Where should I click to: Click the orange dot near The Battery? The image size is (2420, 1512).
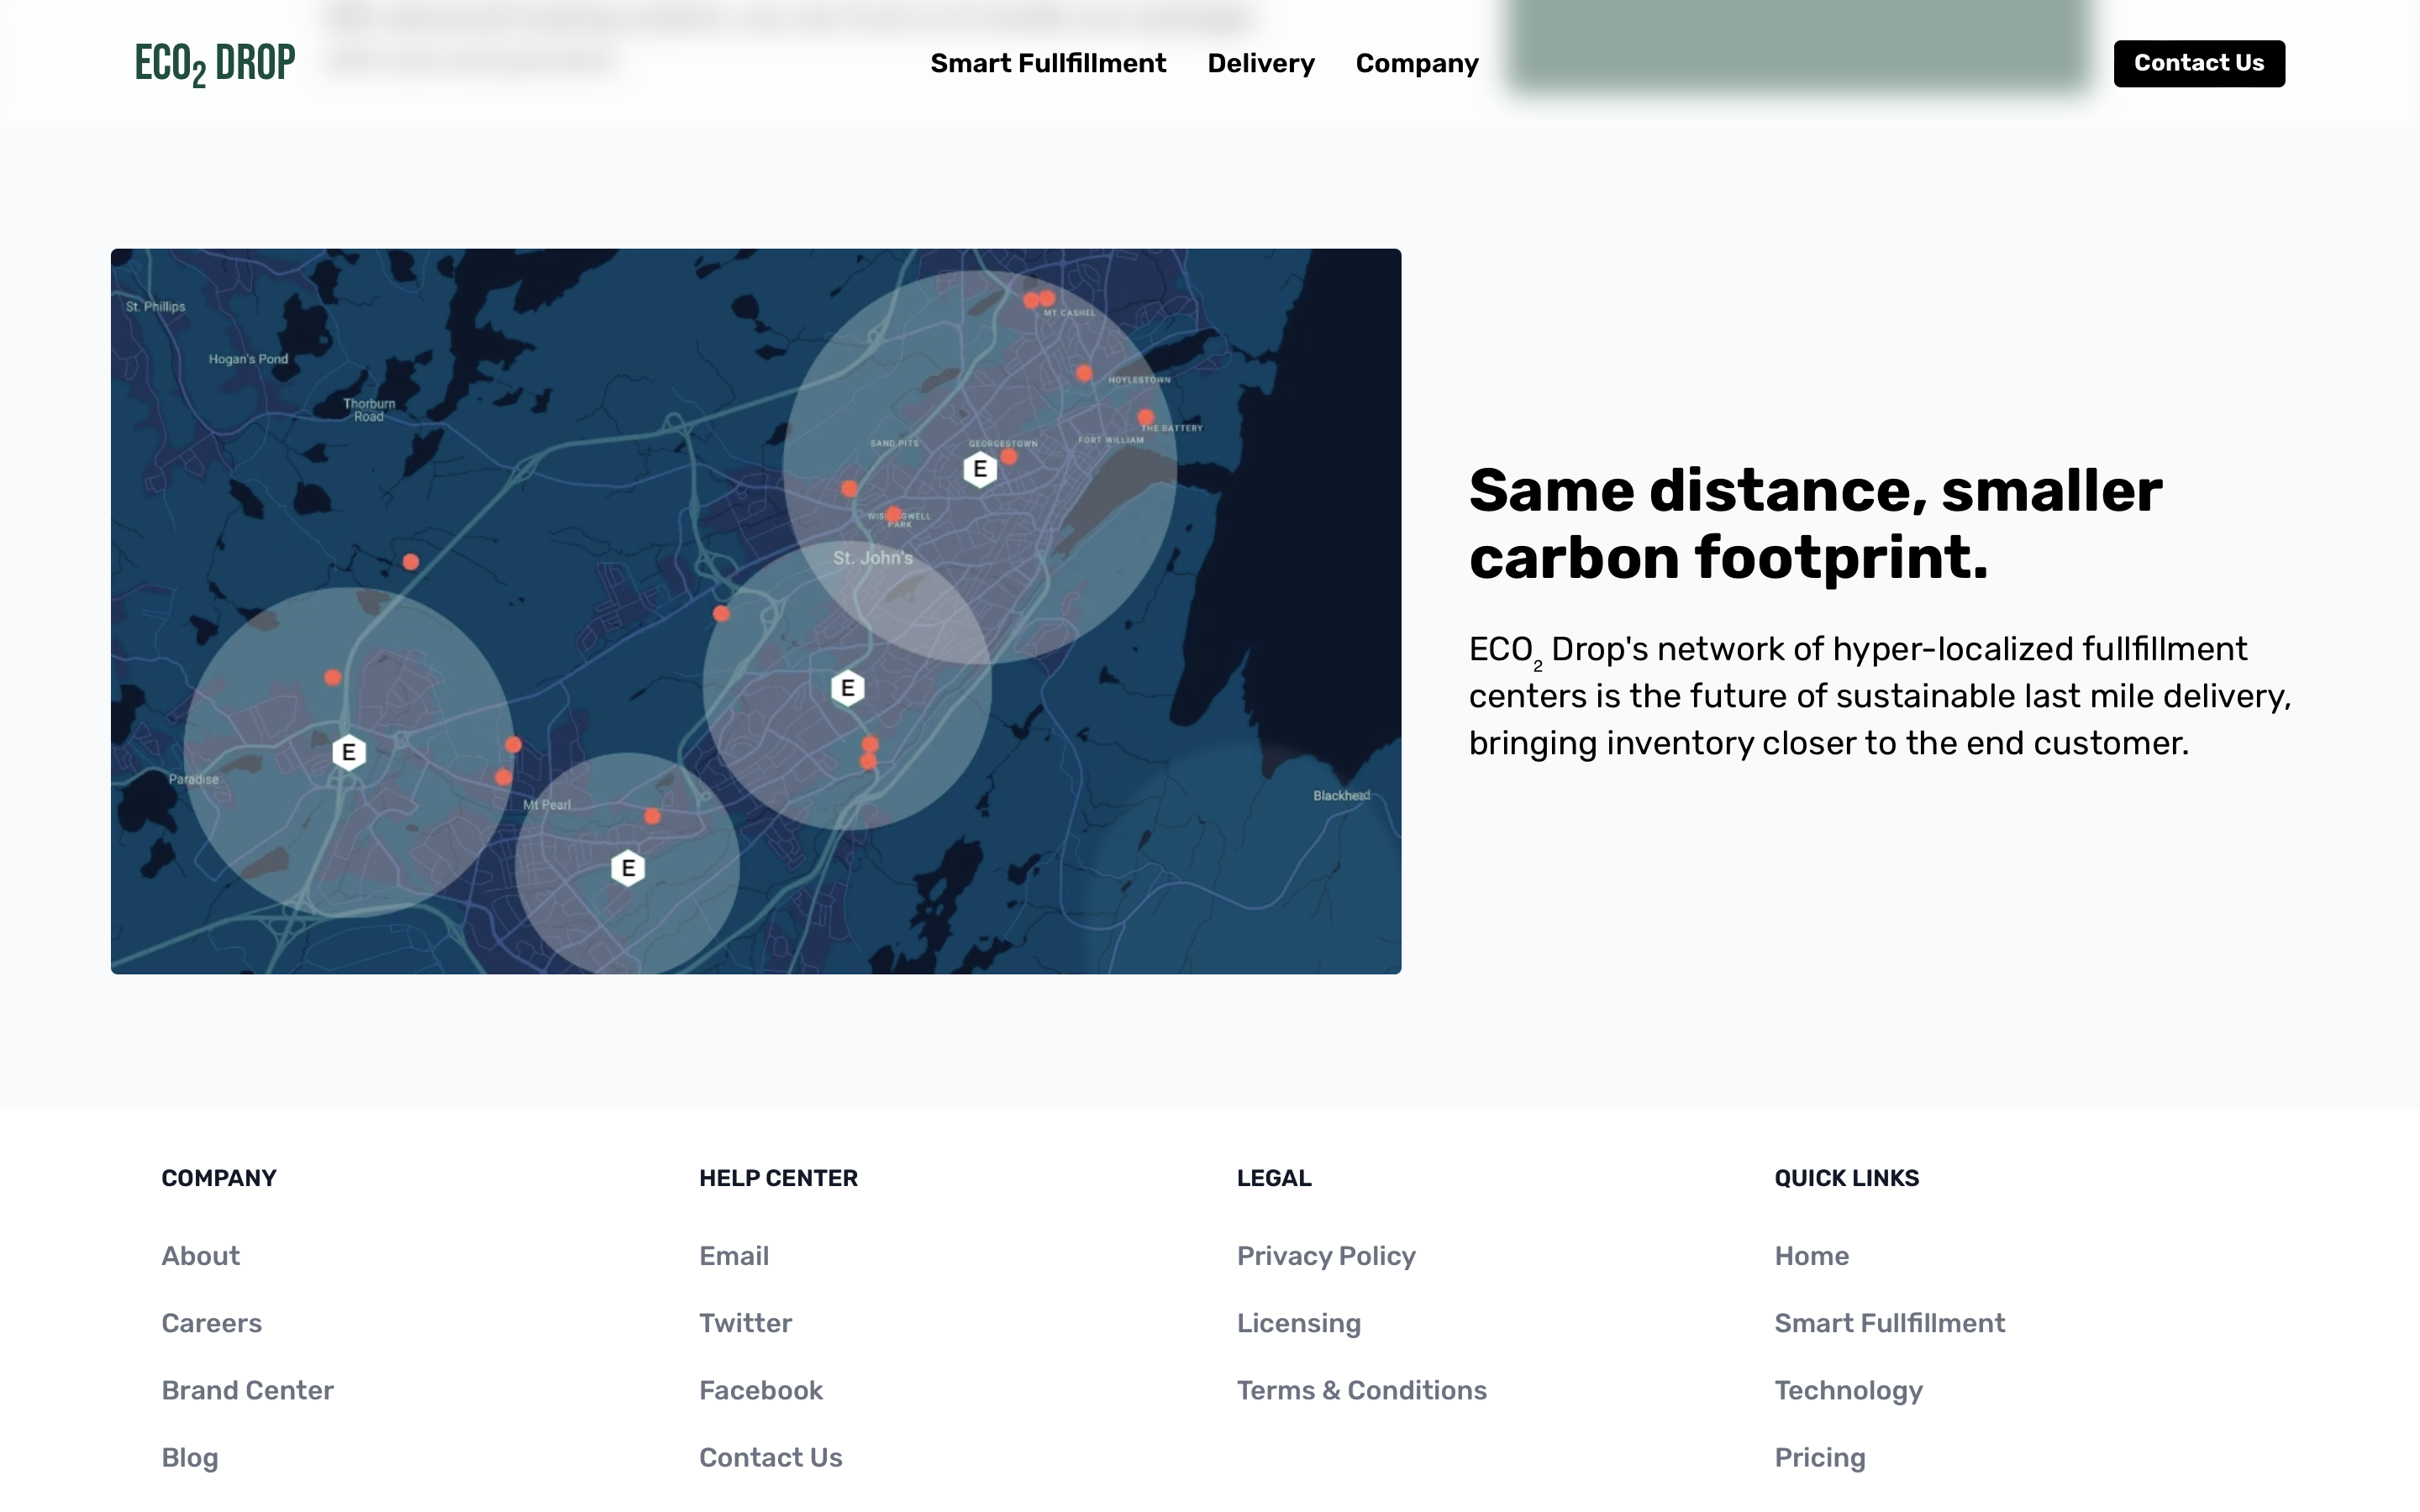coord(1145,417)
